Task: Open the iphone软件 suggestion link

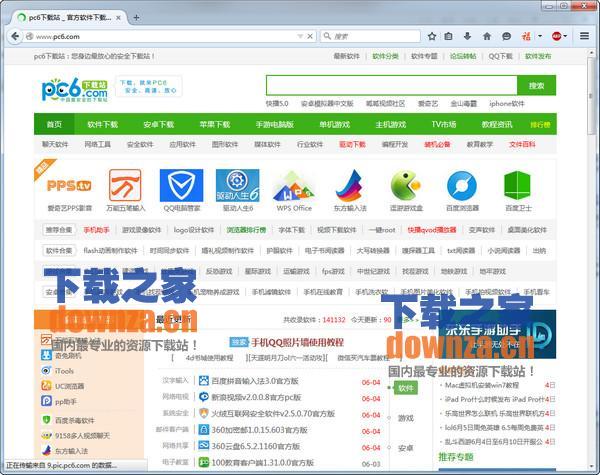Action: 507,104
